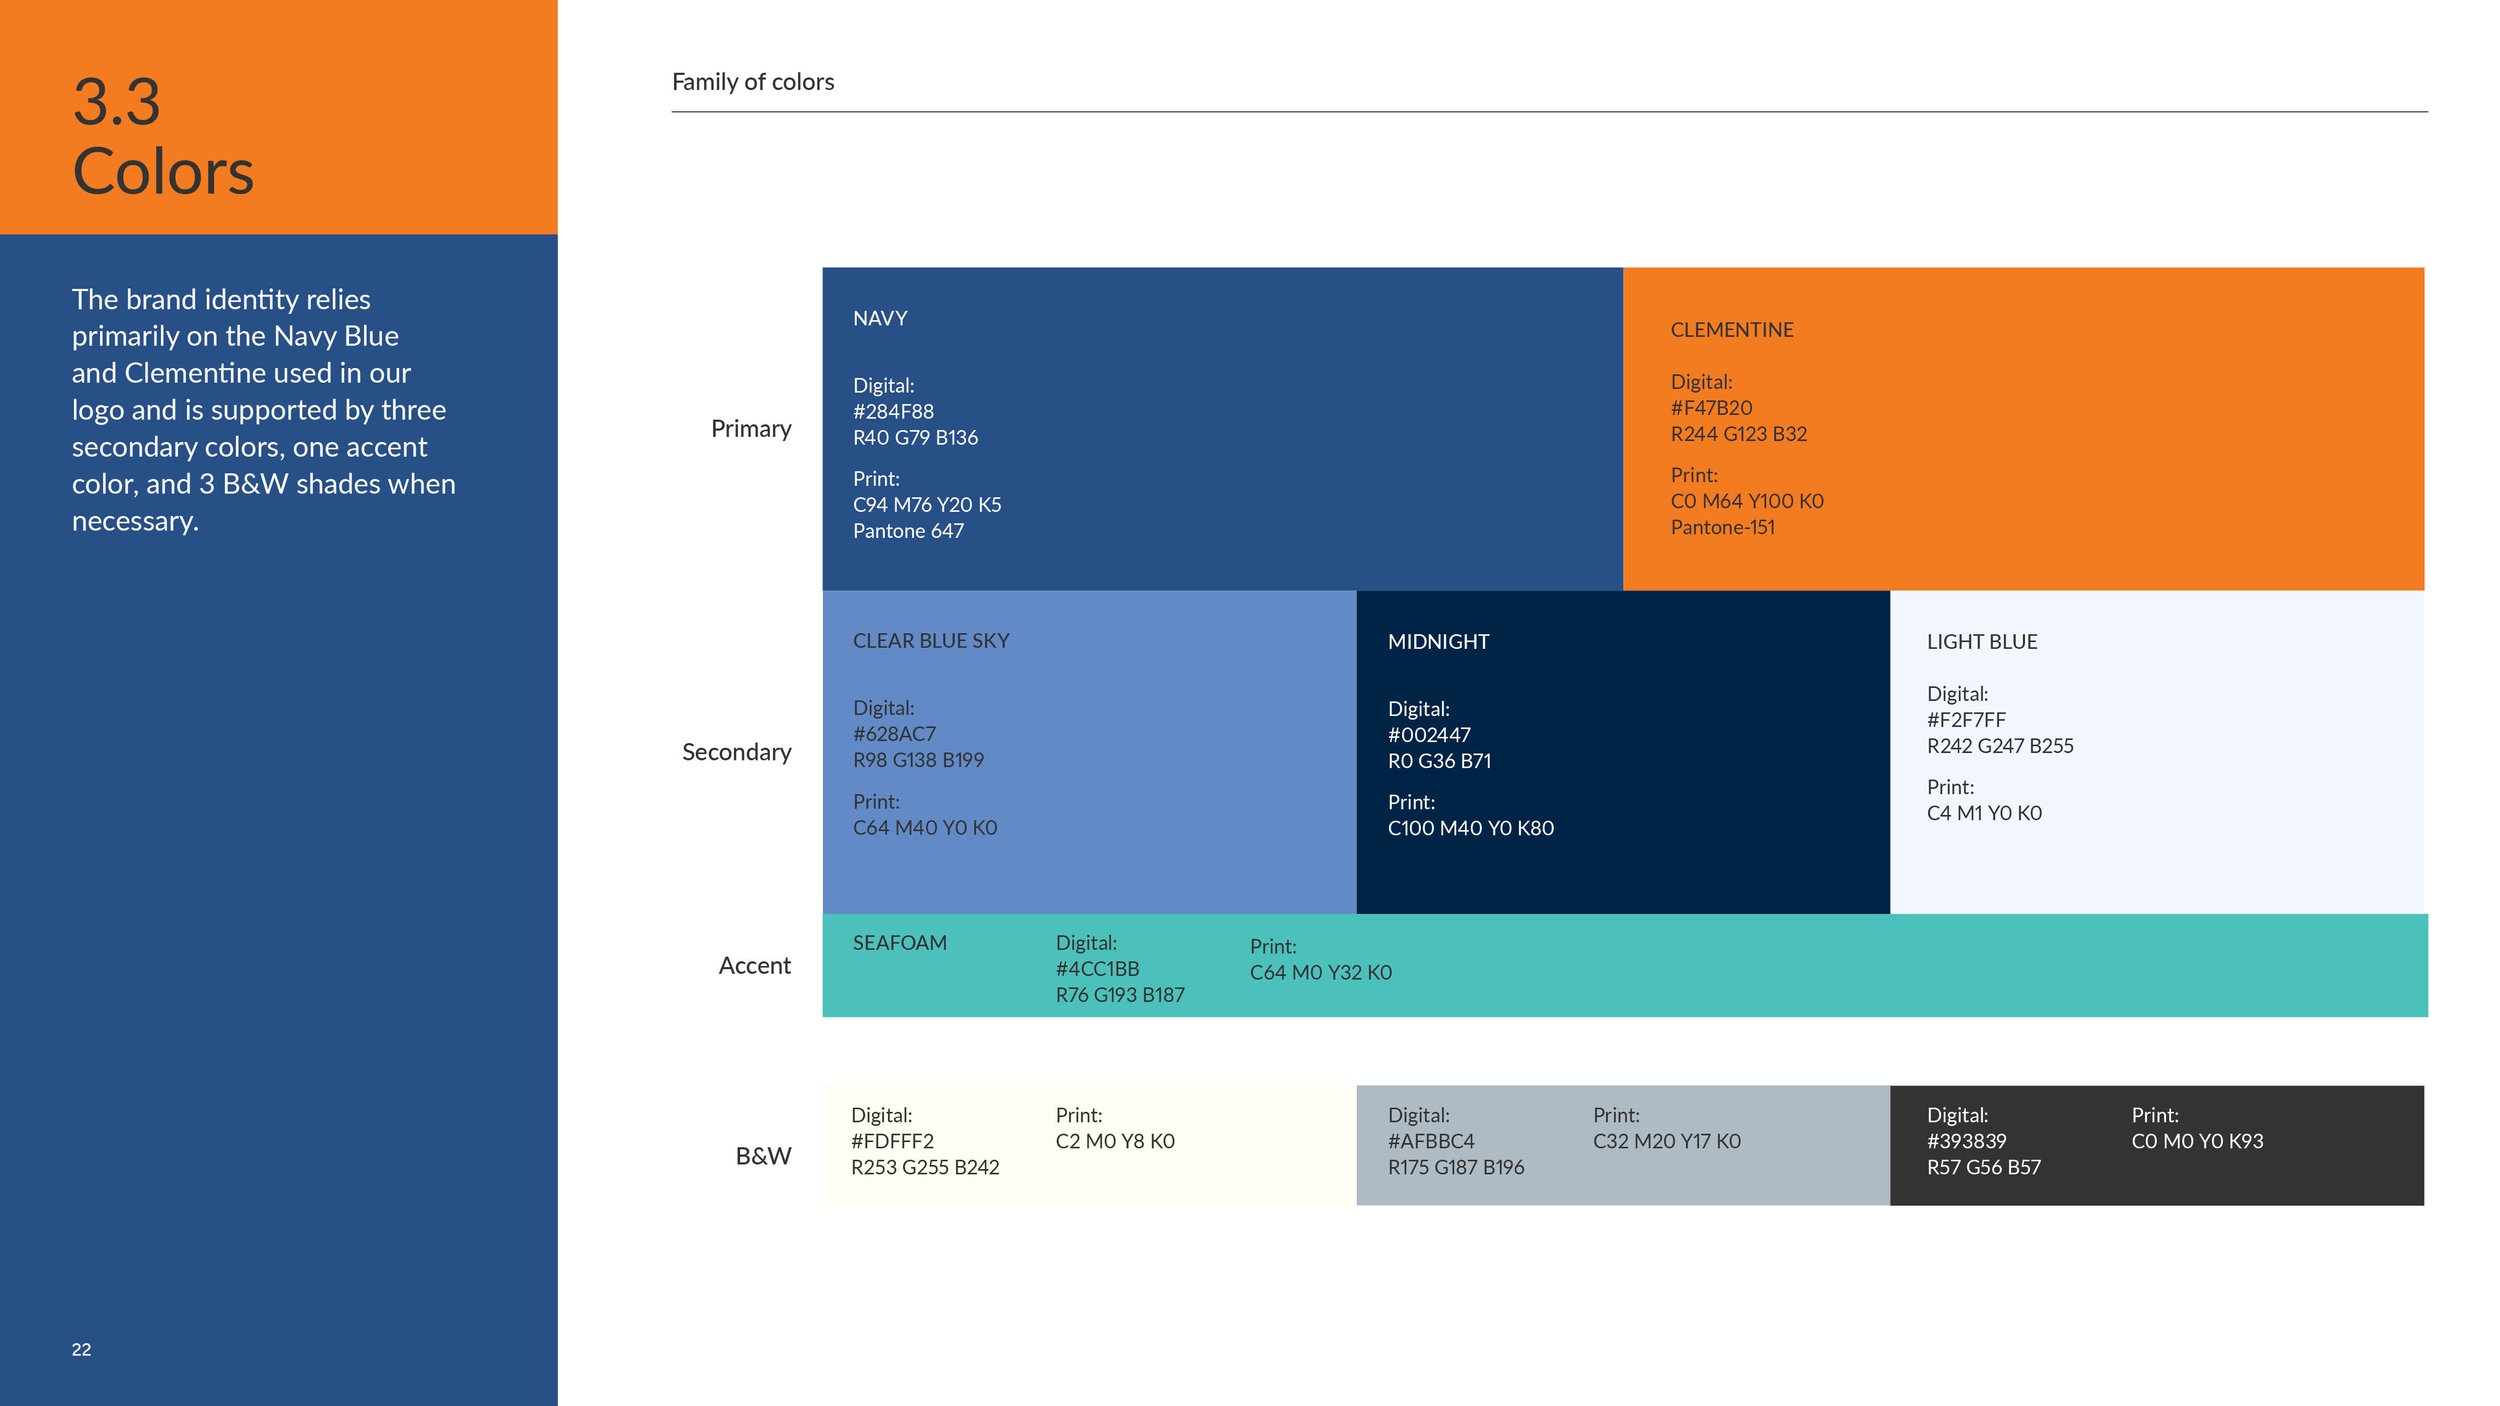Screen dimensions: 2500x1406
Task: Click the 'C32 M20 Y17 K0' value
Action: tap(1666, 1141)
